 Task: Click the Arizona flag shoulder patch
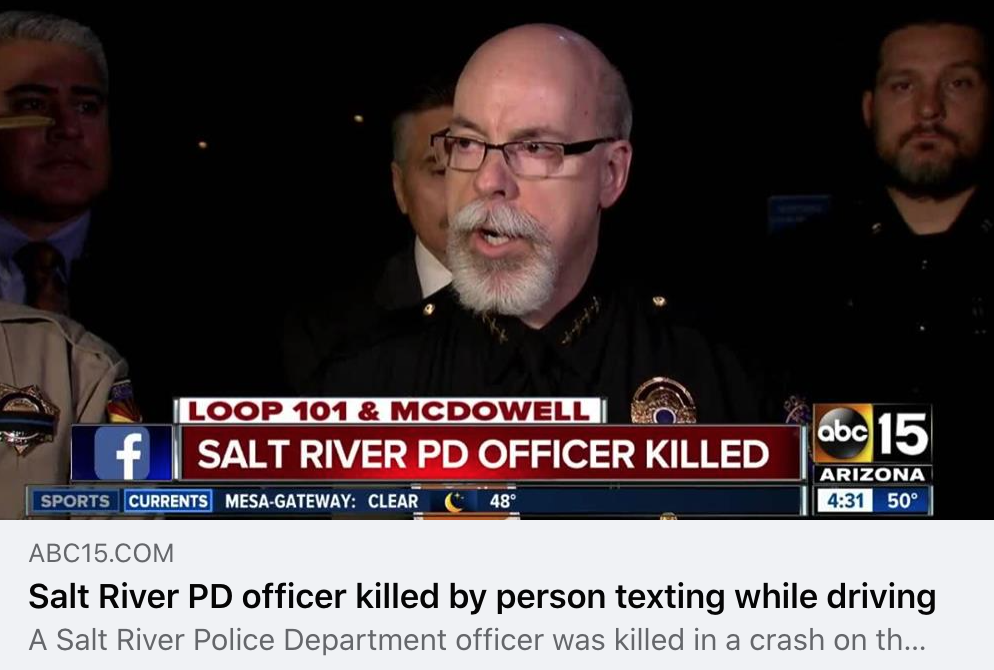point(123,402)
